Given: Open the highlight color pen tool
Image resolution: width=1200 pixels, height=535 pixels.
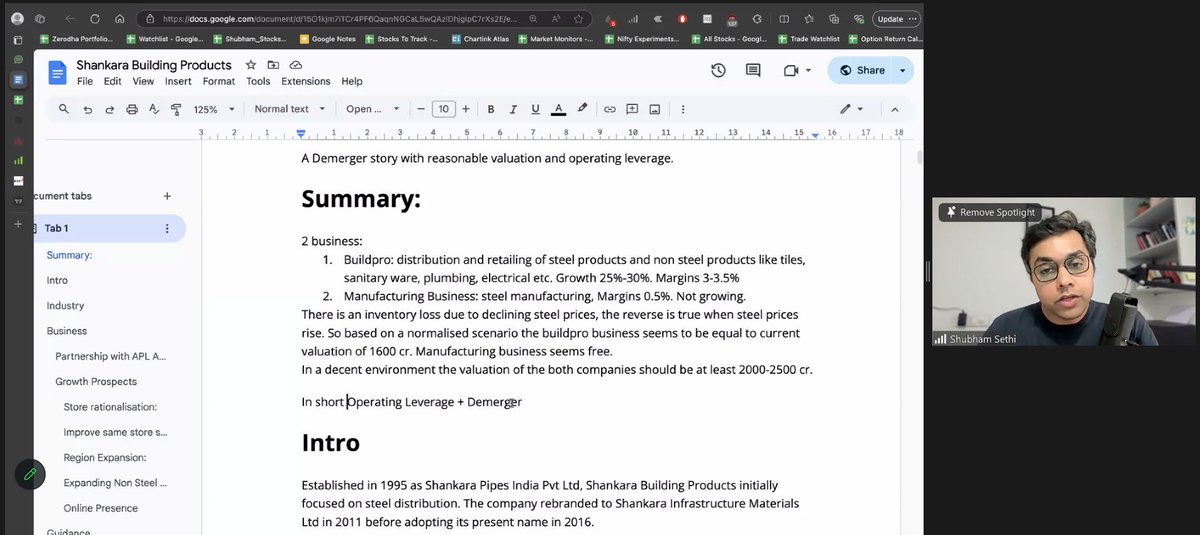Looking at the screenshot, I should (582, 109).
